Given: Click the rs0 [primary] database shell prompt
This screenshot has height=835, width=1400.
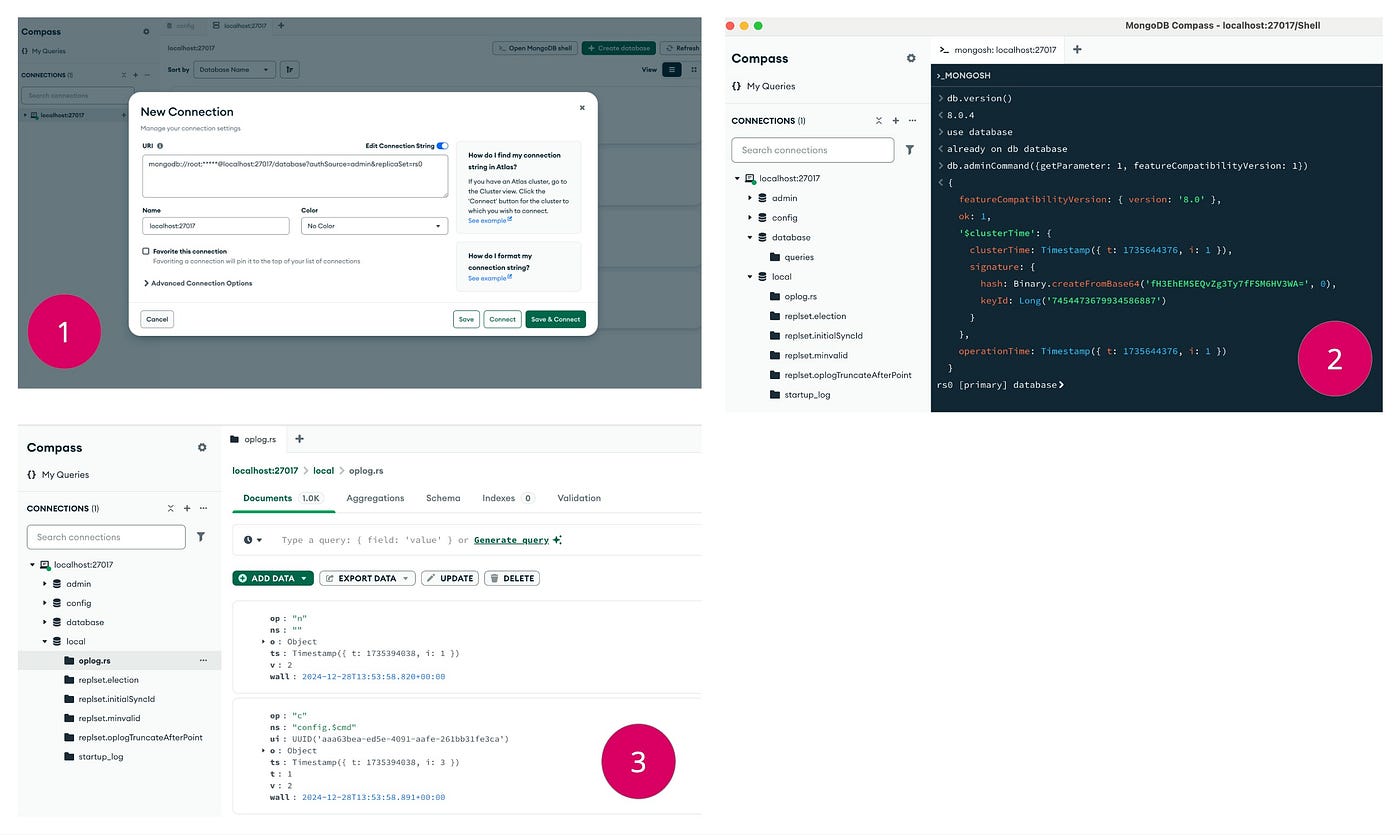Looking at the screenshot, I should pyautogui.click(x=1000, y=384).
